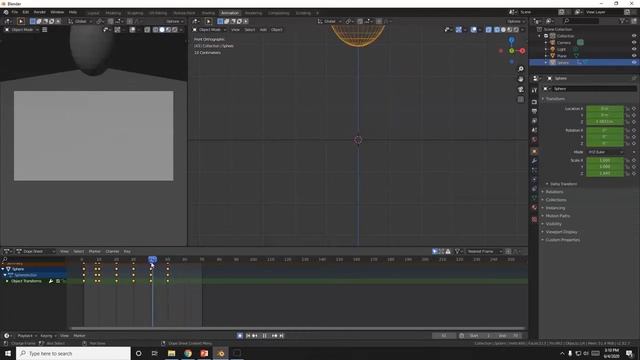Open Windows Start menu
640x360 pixels.
(x=8, y=353)
